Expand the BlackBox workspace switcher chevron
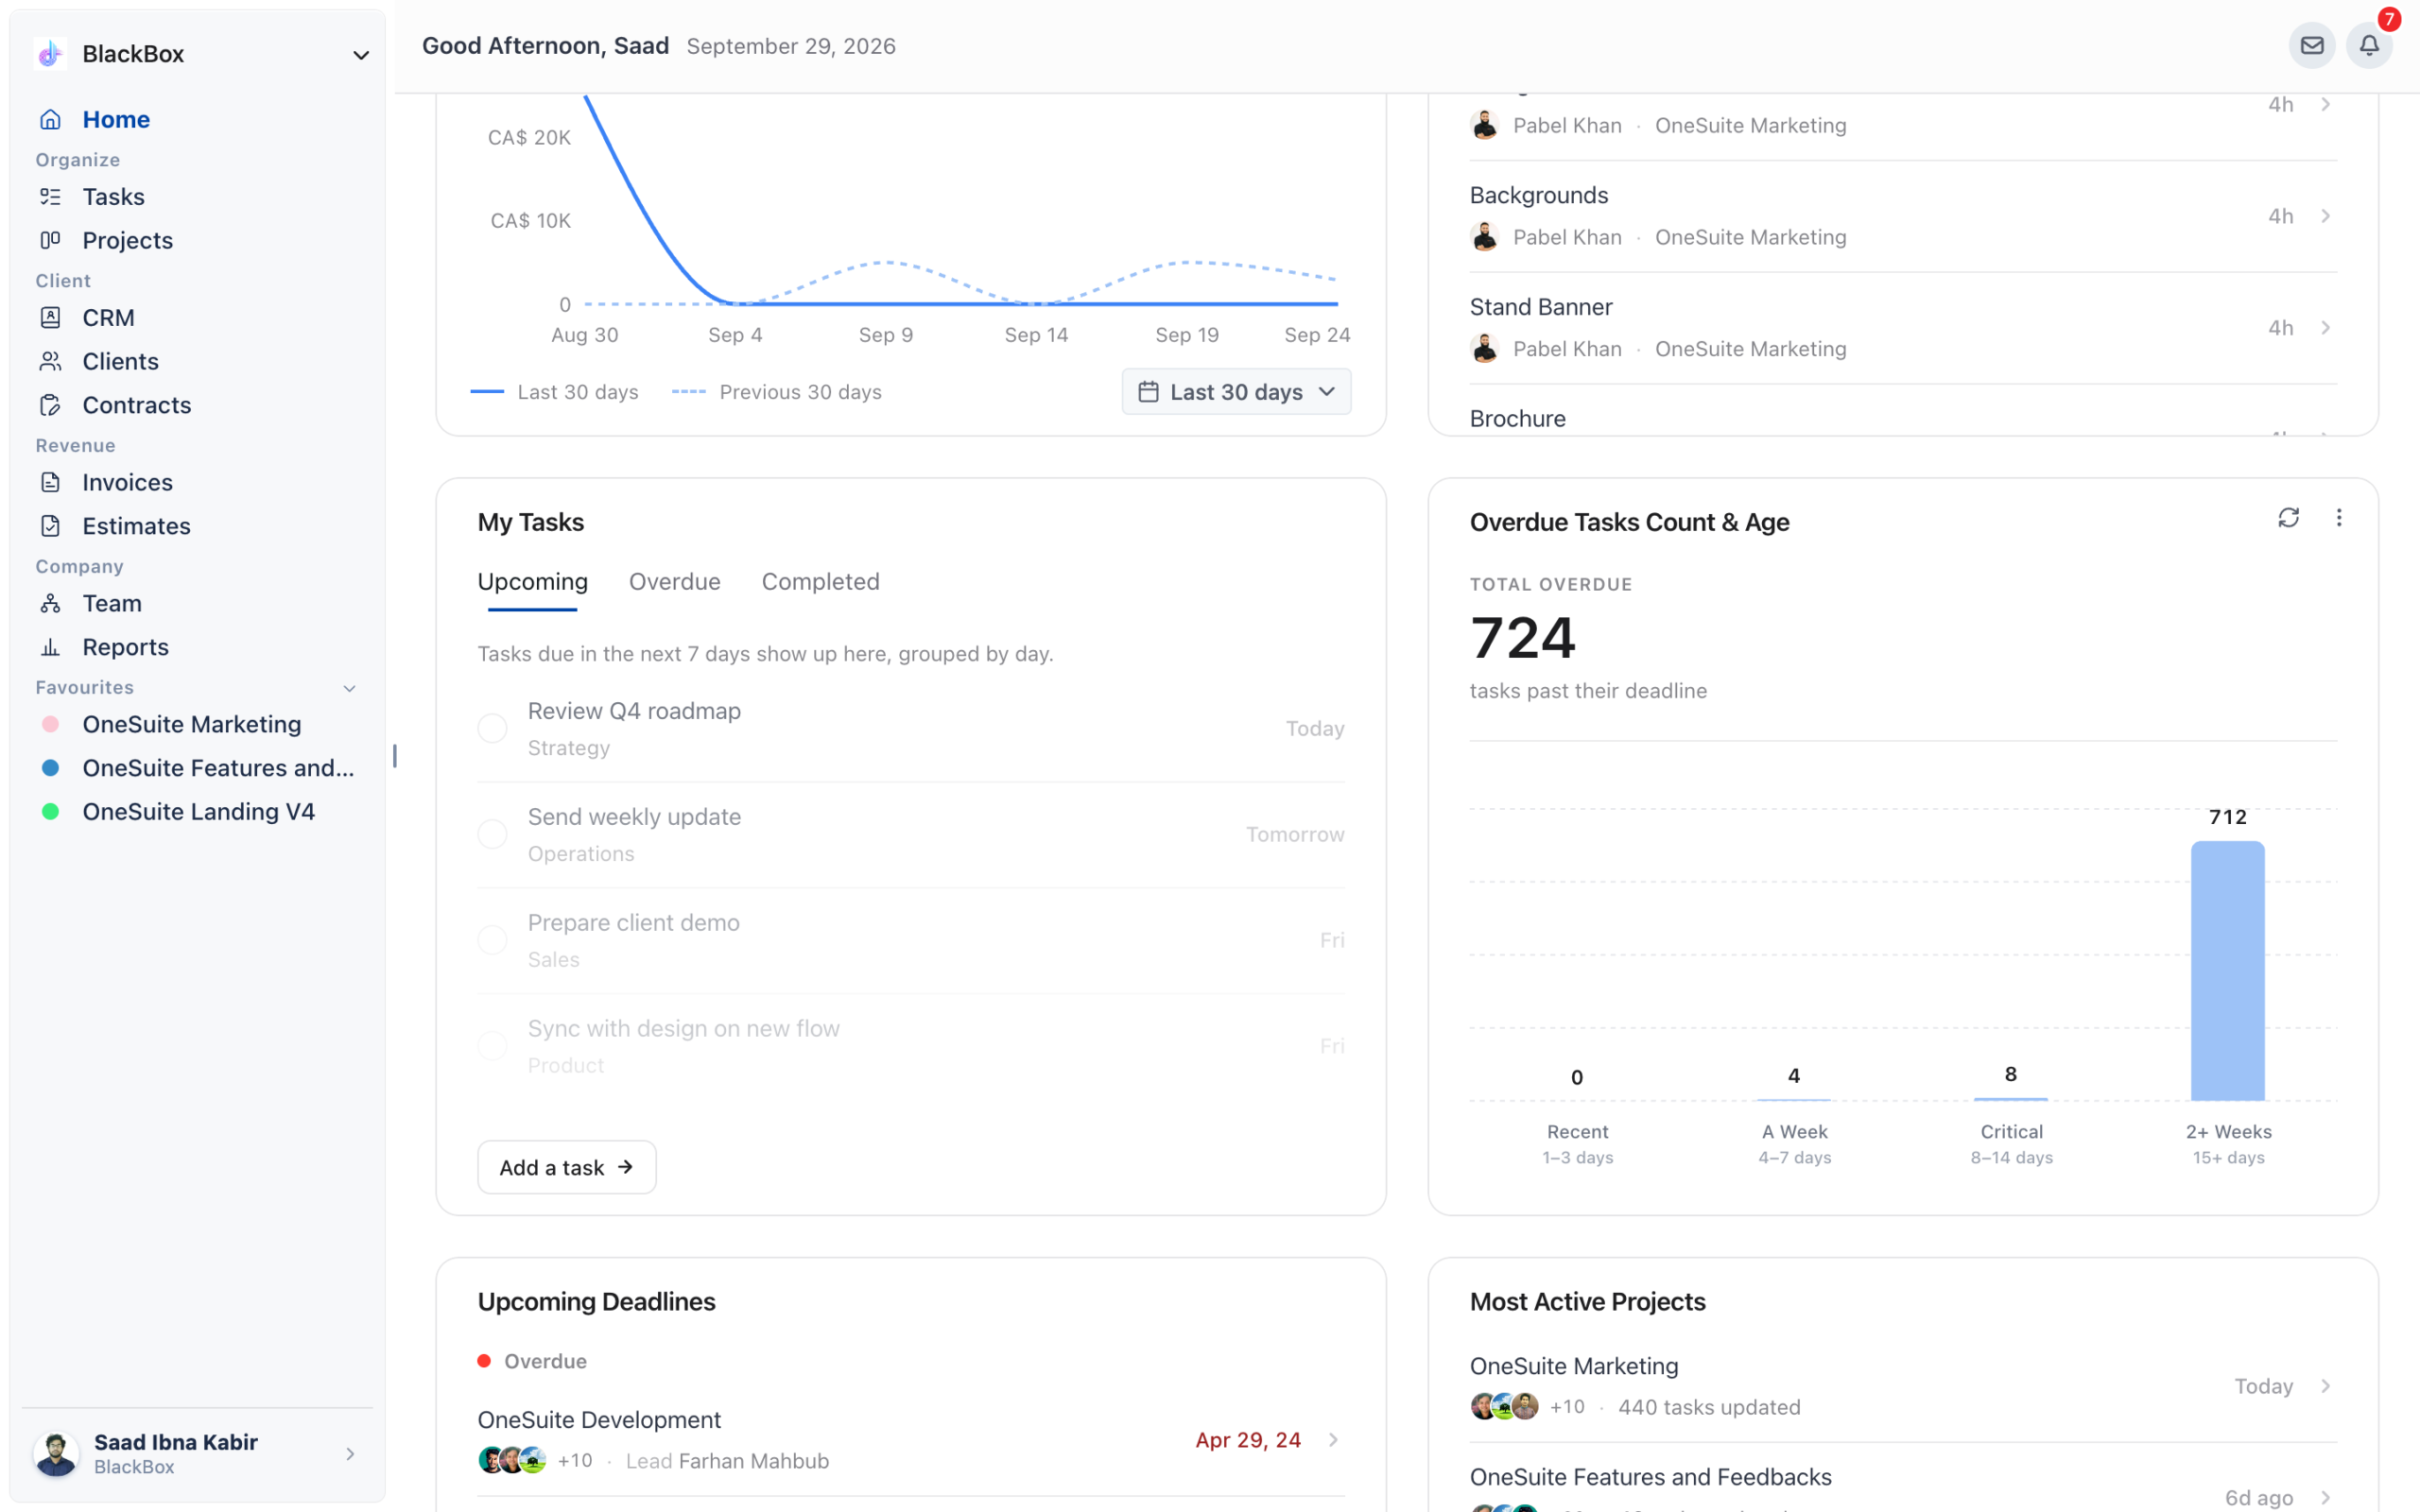The image size is (2420, 1512). (361, 55)
